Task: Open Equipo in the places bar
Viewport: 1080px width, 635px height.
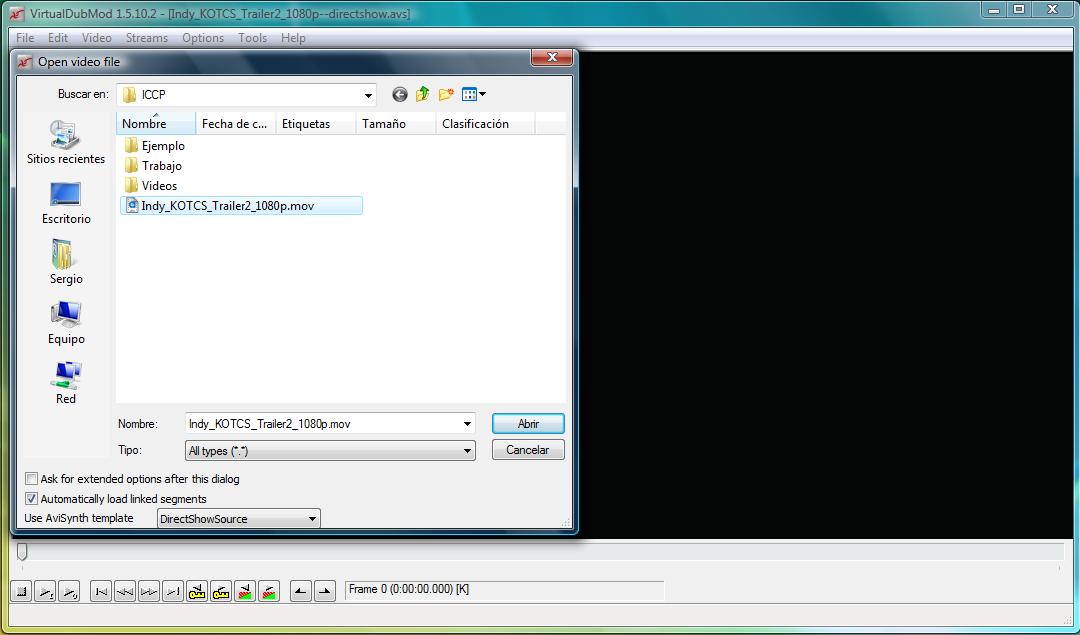Action: (65, 323)
